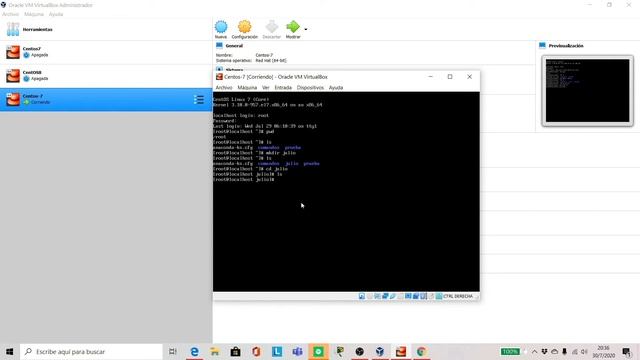Select the running Centos-7 machine row
640x360 pixels.
[x=106, y=99]
